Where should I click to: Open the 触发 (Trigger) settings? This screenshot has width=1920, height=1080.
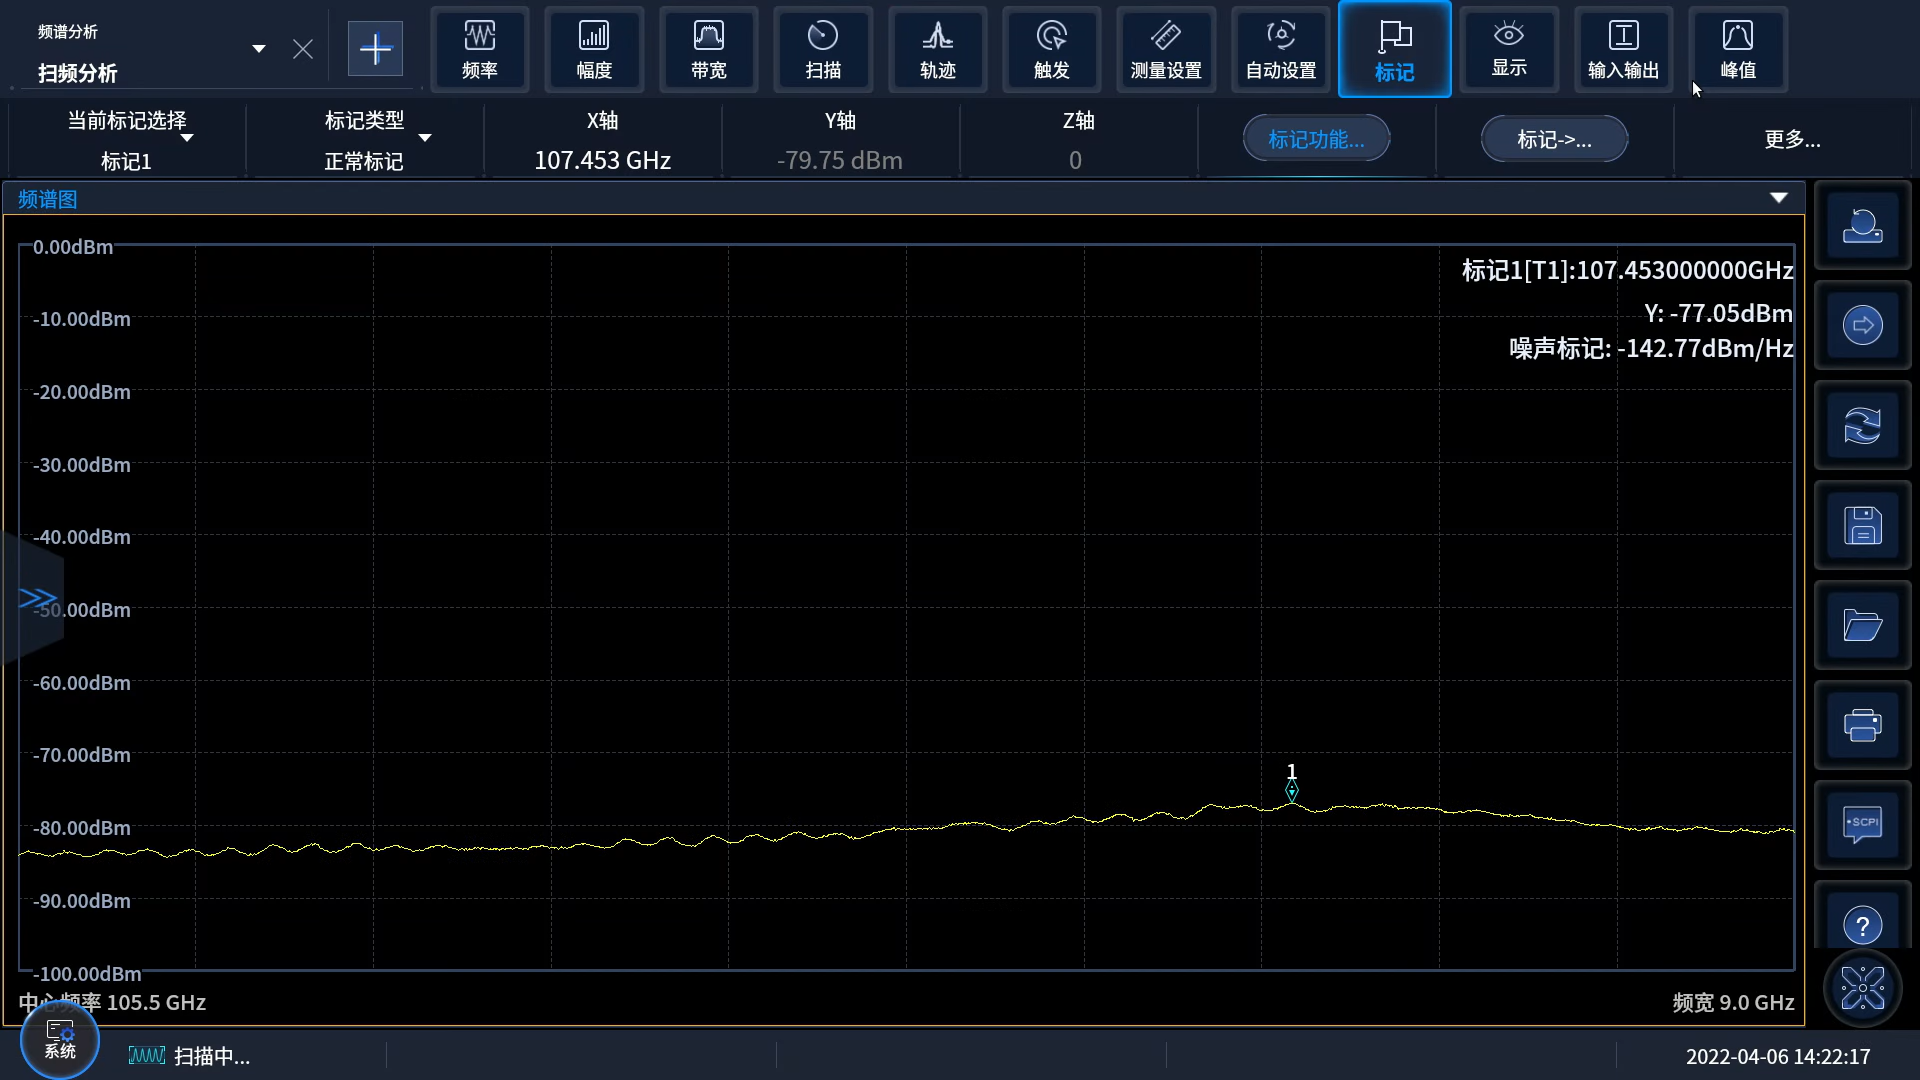[1051, 49]
